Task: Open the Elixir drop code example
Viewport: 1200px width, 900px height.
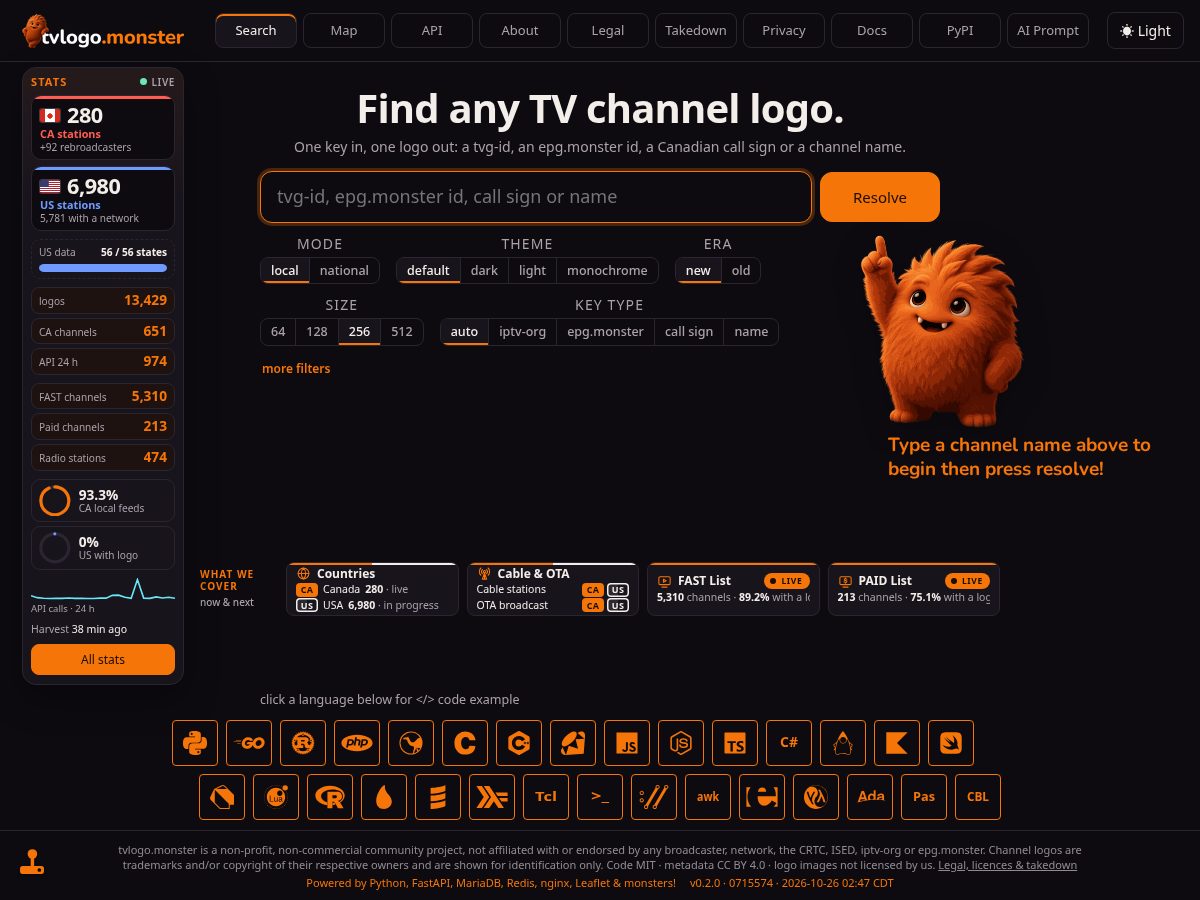Action: (384, 797)
